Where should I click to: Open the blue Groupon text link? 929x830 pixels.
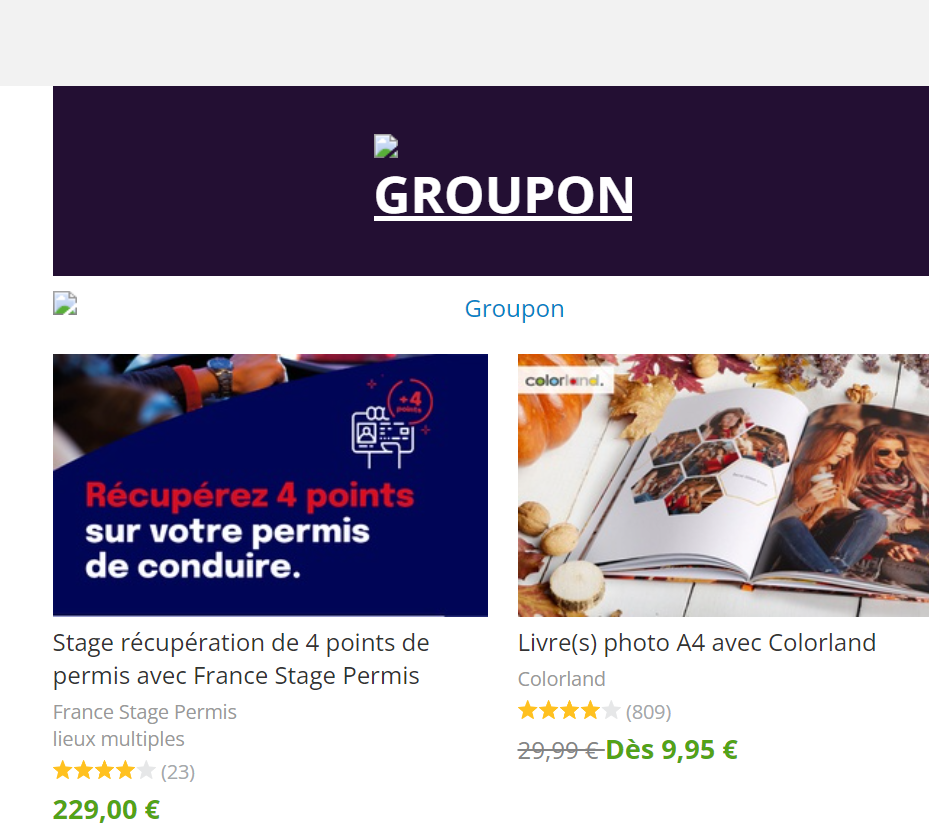pyautogui.click(x=514, y=309)
